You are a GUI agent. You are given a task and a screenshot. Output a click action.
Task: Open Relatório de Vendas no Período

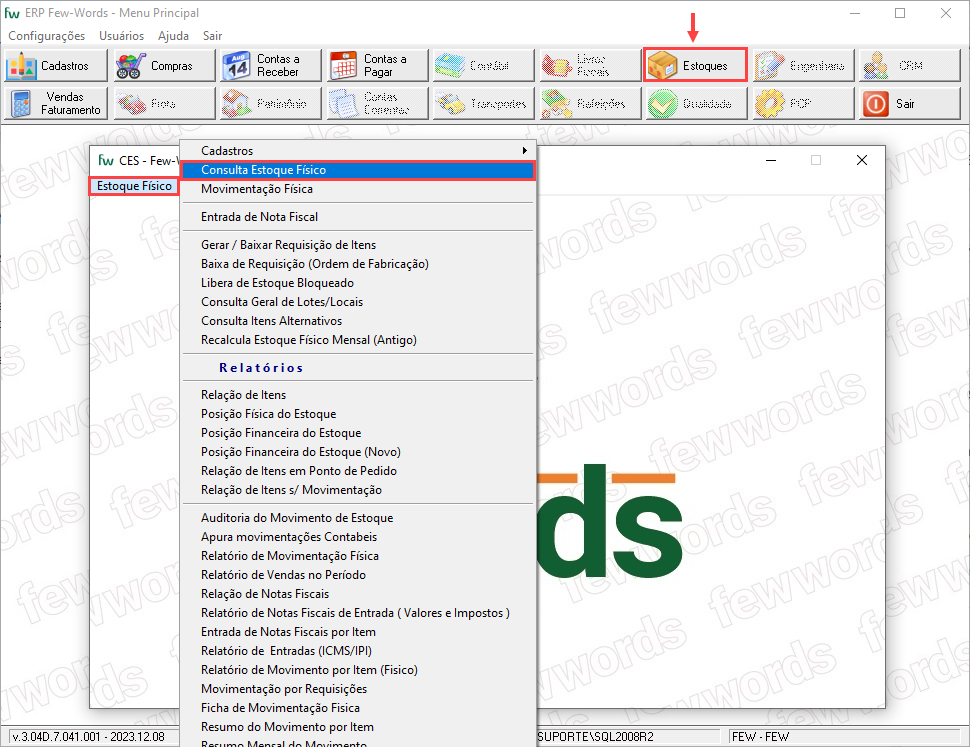pyautogui.click(x=358, y=575)
